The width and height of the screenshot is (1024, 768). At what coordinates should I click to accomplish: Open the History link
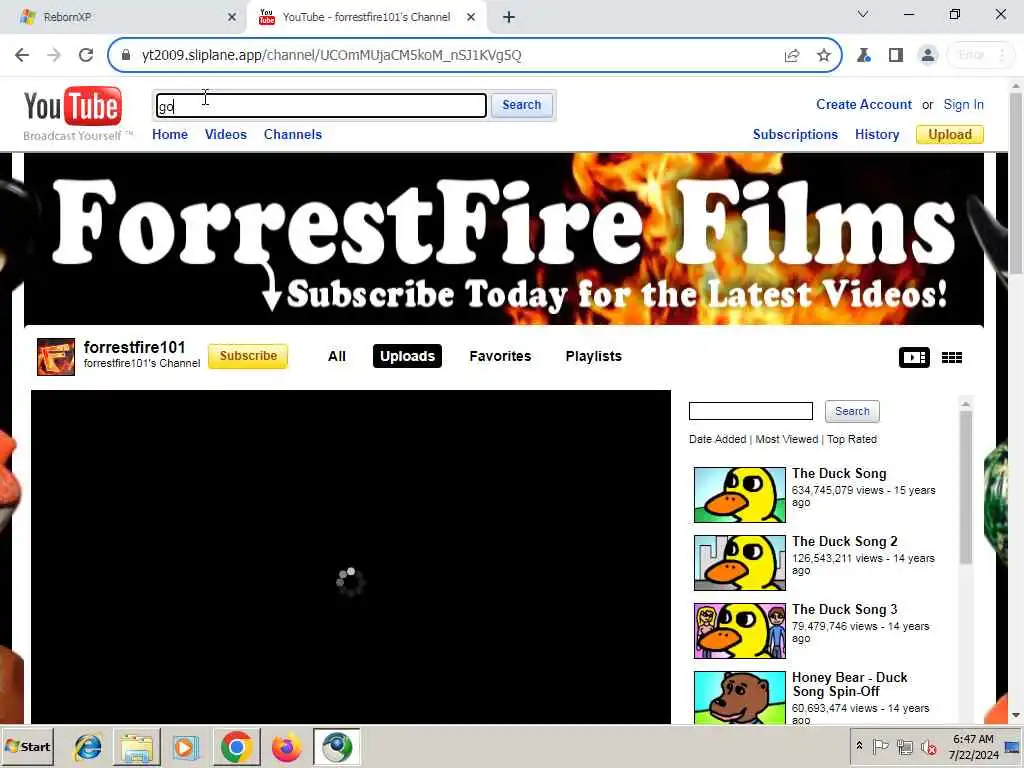(x=877, y=134)
